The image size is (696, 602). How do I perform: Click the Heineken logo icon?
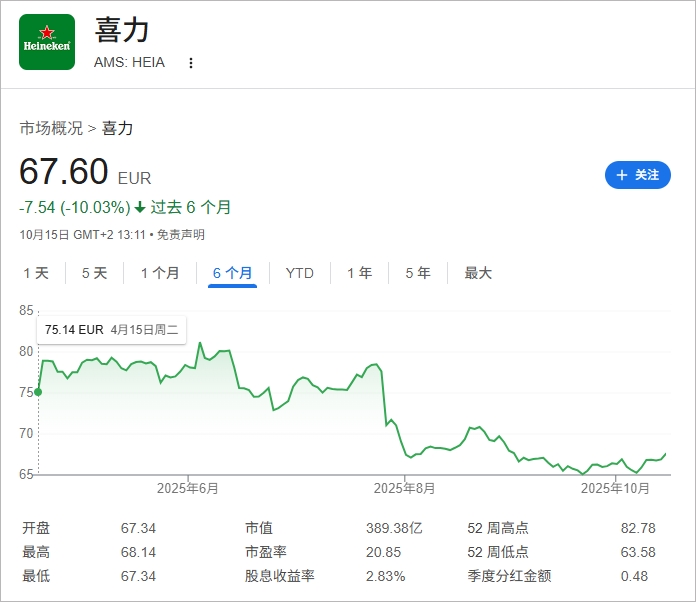click(x=47, y=42)
